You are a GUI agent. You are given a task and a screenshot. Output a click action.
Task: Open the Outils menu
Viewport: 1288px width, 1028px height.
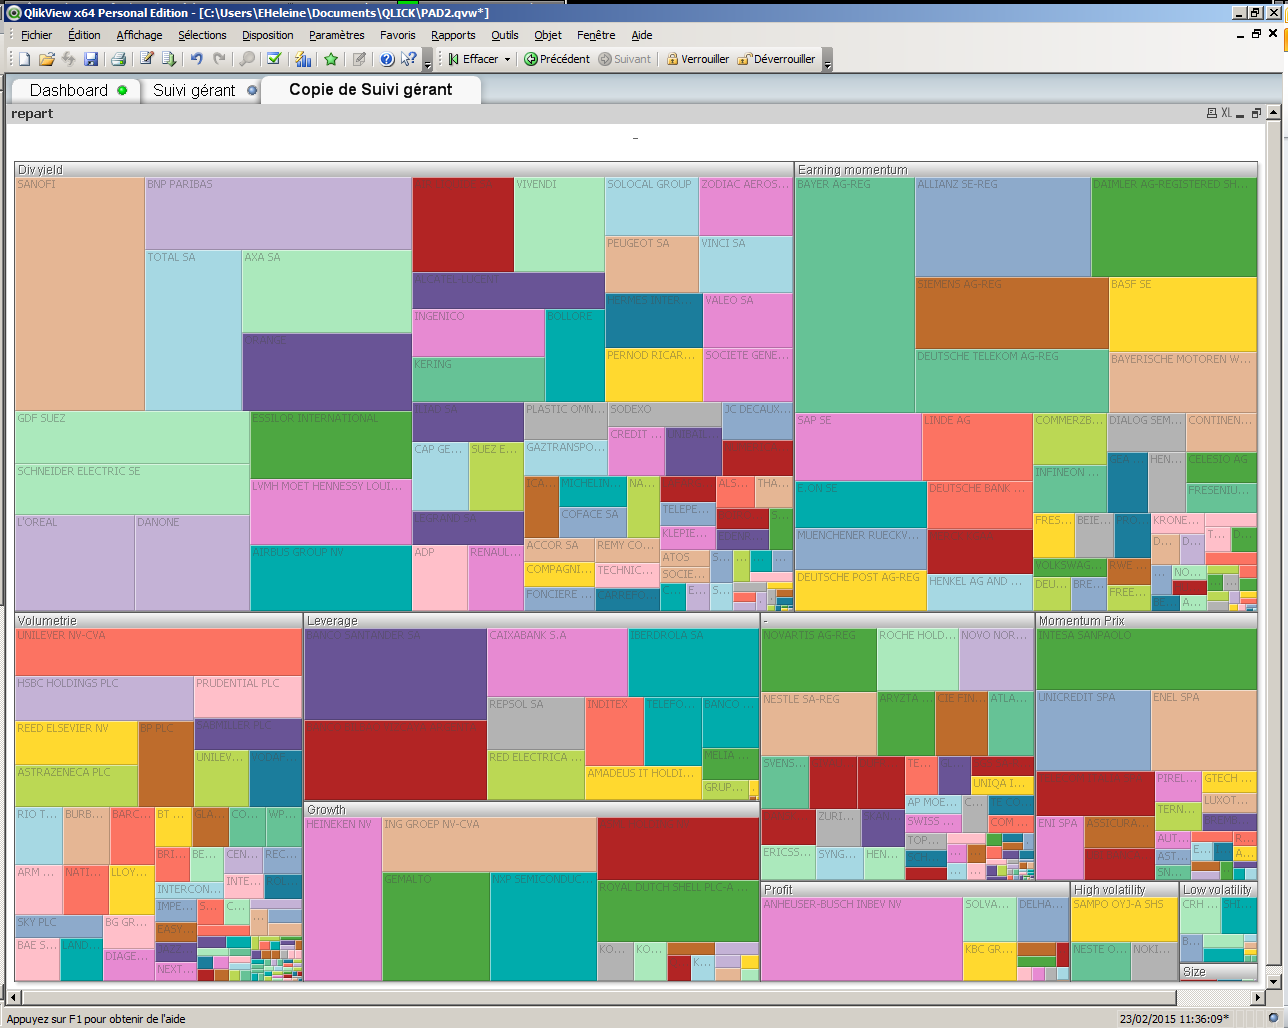pos(505,35)
